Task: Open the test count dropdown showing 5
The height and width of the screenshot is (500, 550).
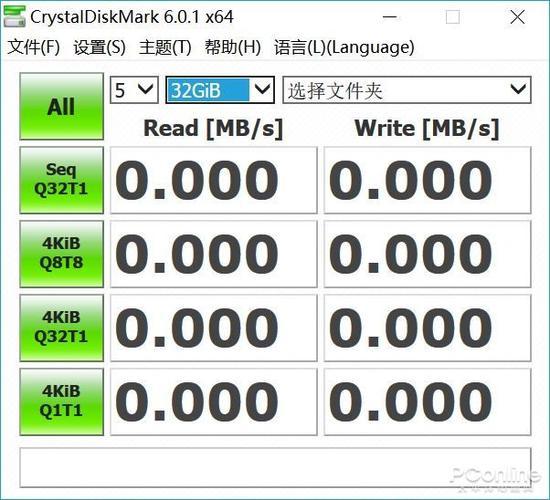Action: point(134,90)
